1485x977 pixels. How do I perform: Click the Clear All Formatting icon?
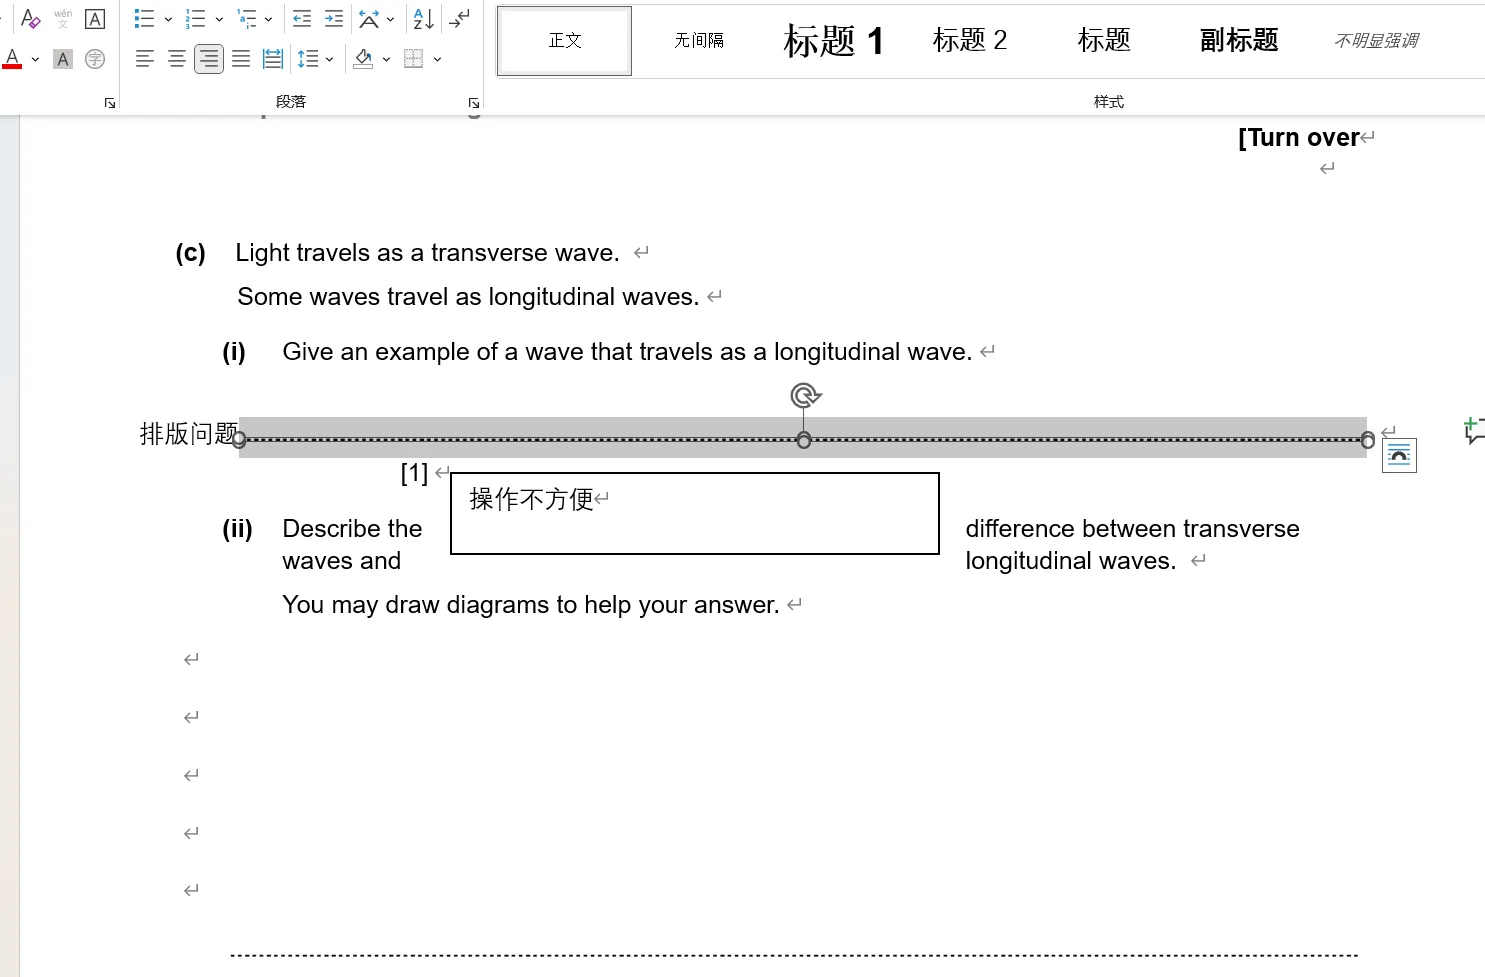click(30, 19)
